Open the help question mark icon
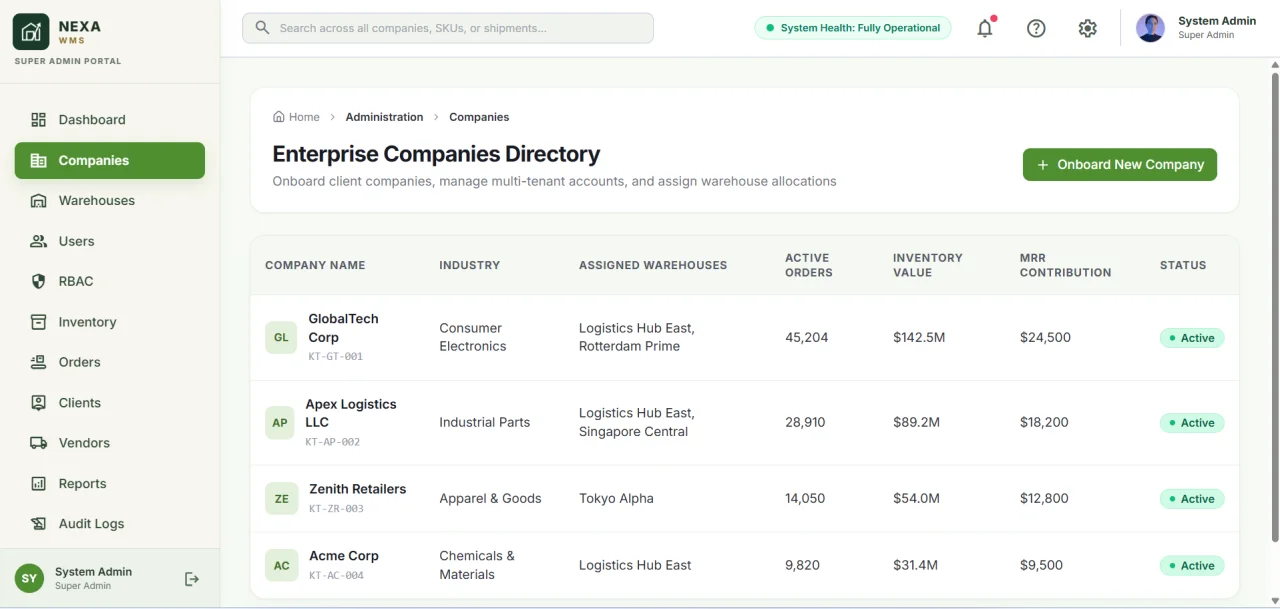Image resolution: width=1280 pixels, height=609 pixels. (1036, 28)
